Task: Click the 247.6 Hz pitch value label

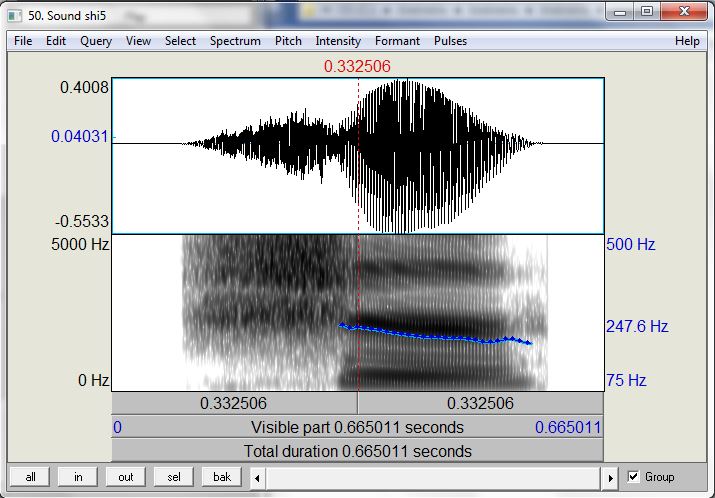Action: tap(637, 327)
